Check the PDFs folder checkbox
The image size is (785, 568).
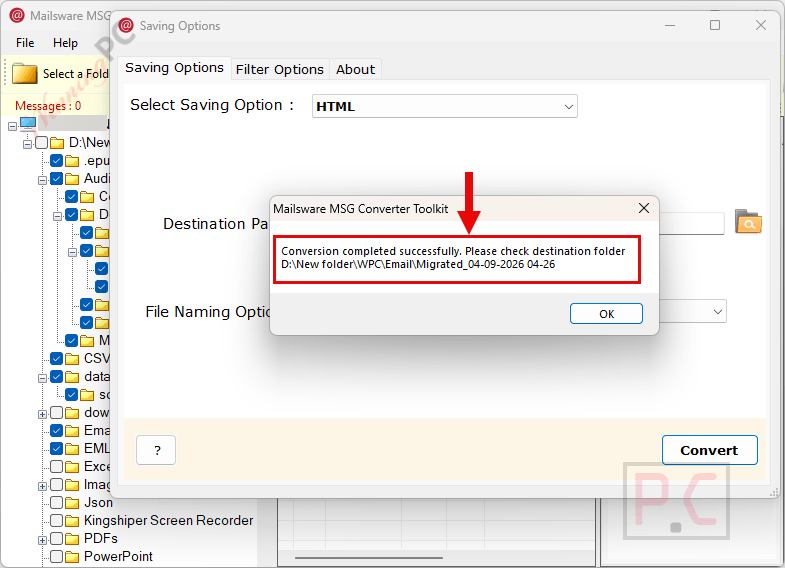pos(57,538)
